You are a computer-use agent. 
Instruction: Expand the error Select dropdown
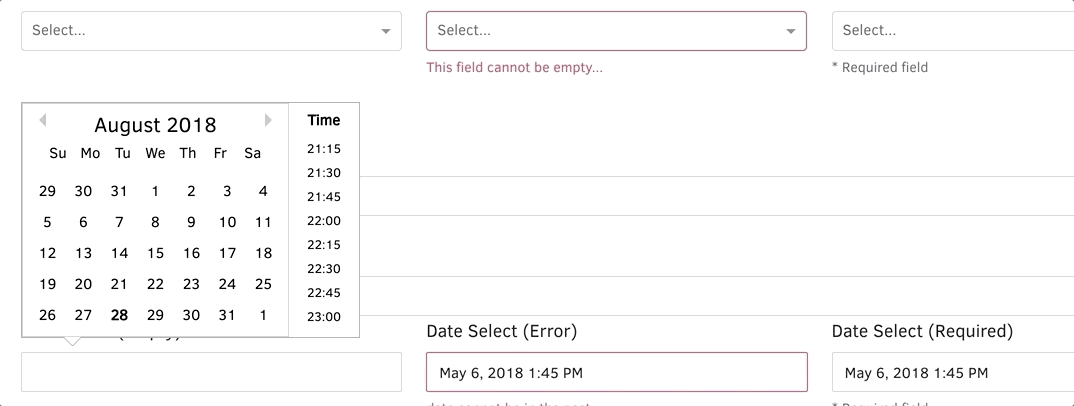616,31
